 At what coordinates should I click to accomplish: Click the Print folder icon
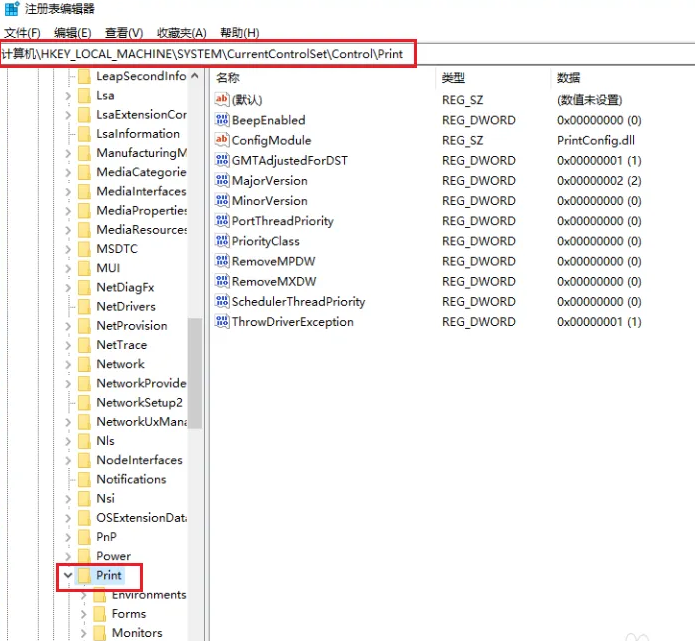coord(84,575)
